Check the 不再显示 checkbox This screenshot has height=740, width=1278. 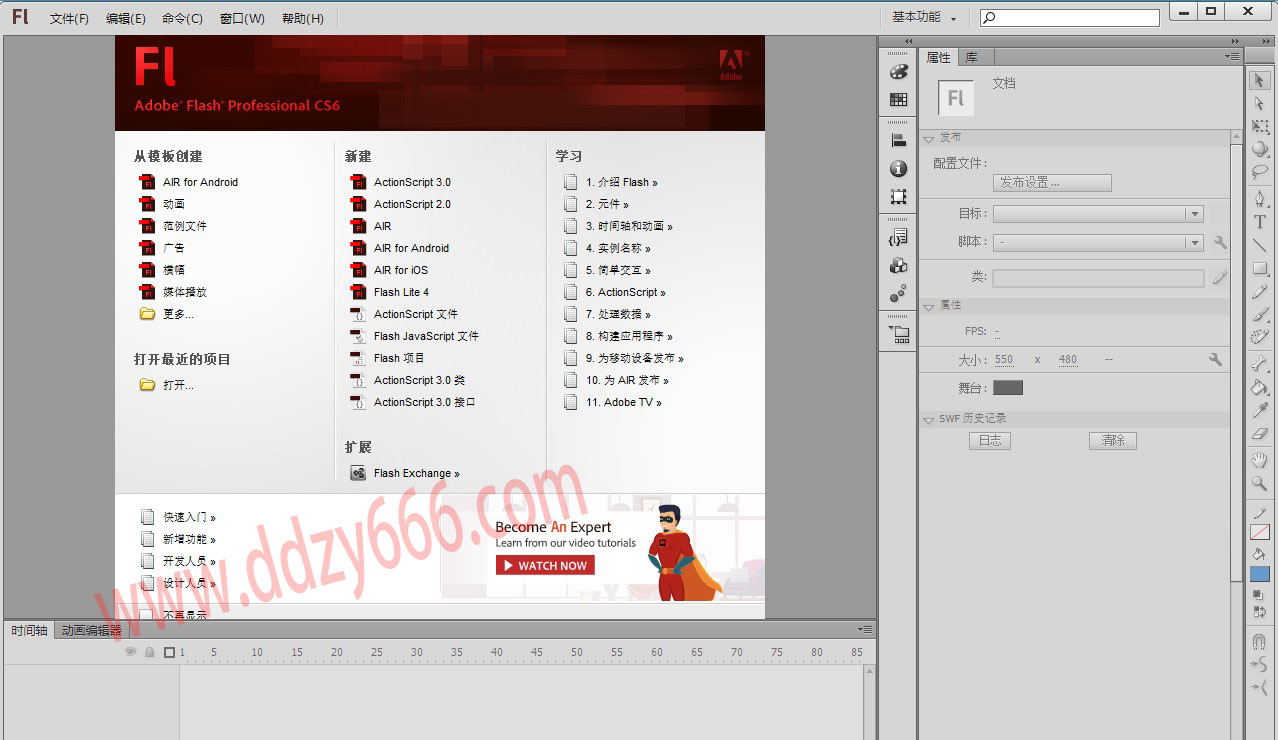coord(147,615)
